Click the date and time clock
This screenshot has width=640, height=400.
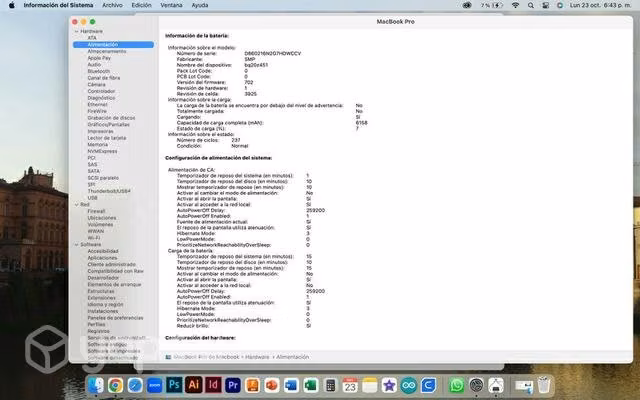(x=600, y=5)
